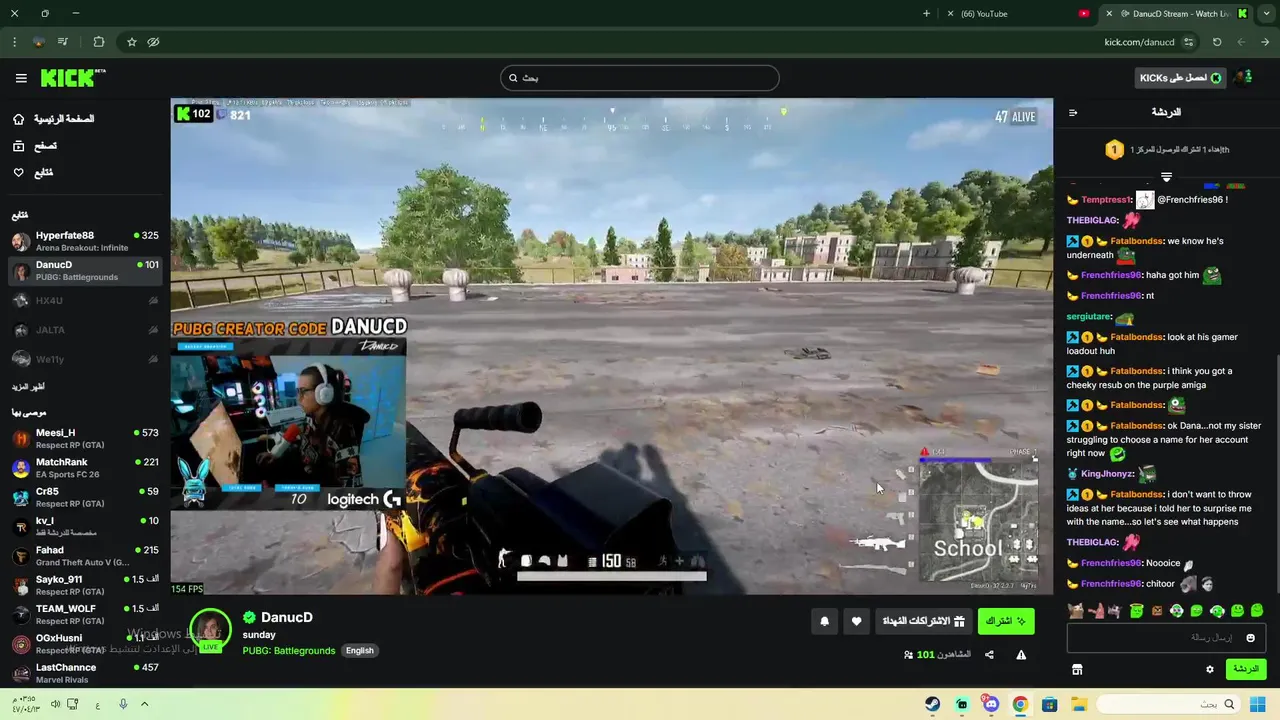Show hidden system tray icons chevron
The image size is (1280, 720).
click(144, 704)
